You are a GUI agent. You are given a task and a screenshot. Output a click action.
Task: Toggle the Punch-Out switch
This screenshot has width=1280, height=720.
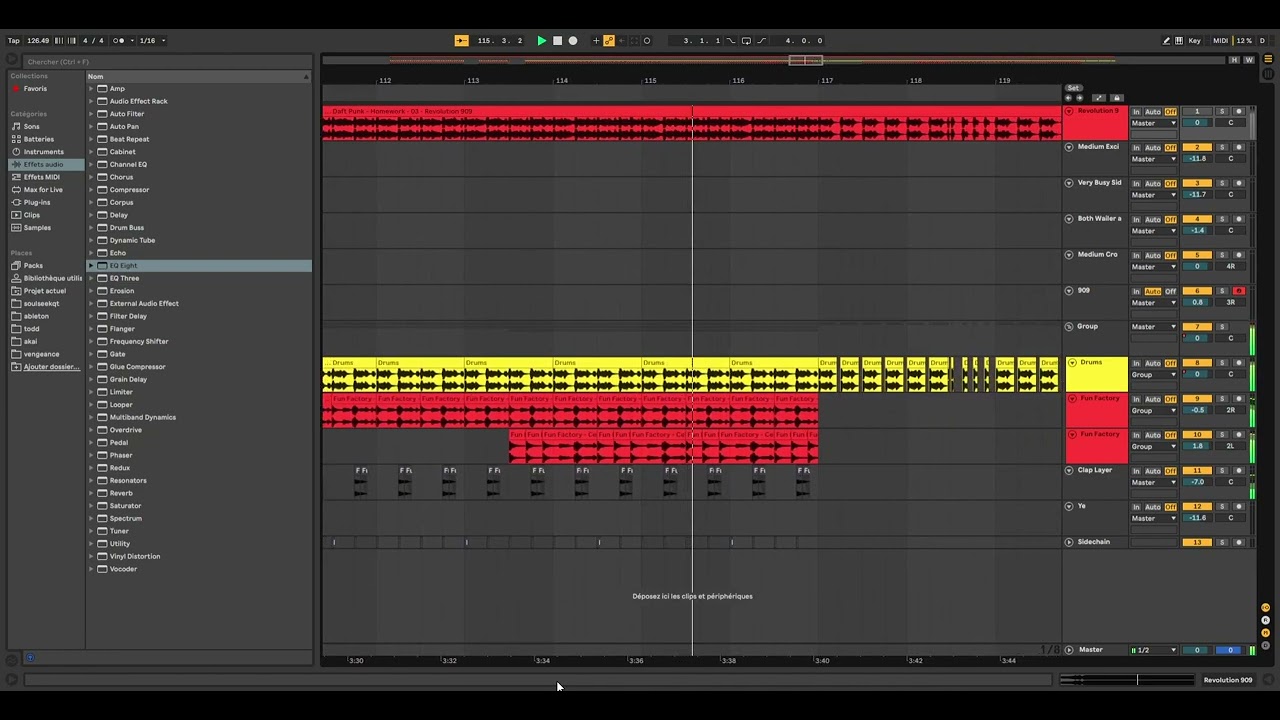(762, 41)
